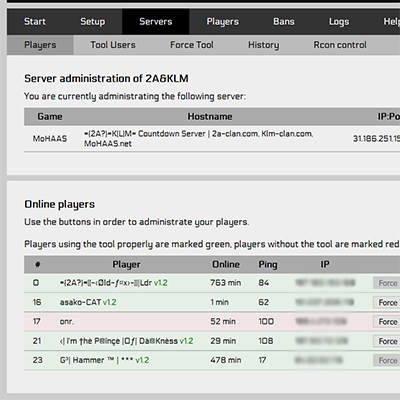Image resolution: width=400 pixels, height=400 pixels.
Task: Click ping value 108
Action: (266, 341)
